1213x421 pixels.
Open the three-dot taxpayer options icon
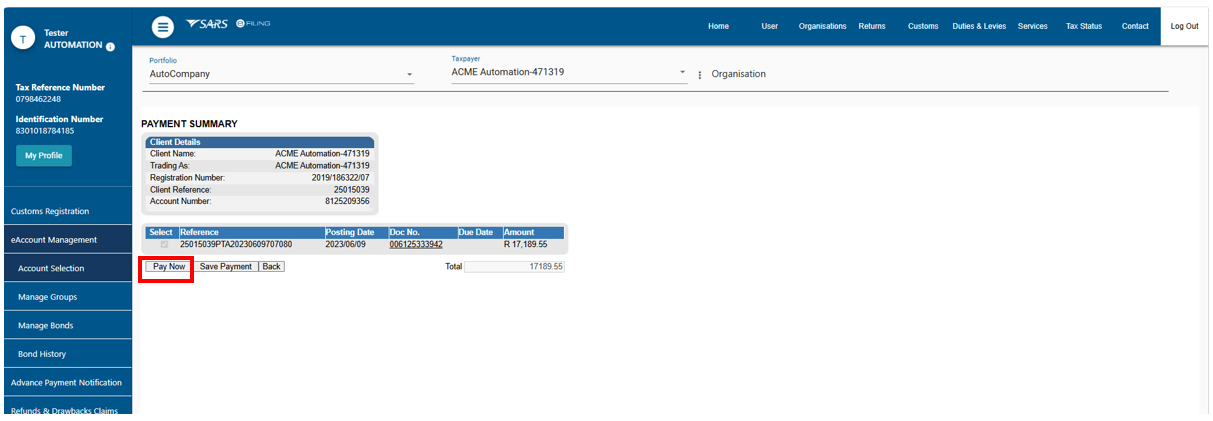[699, 75]
